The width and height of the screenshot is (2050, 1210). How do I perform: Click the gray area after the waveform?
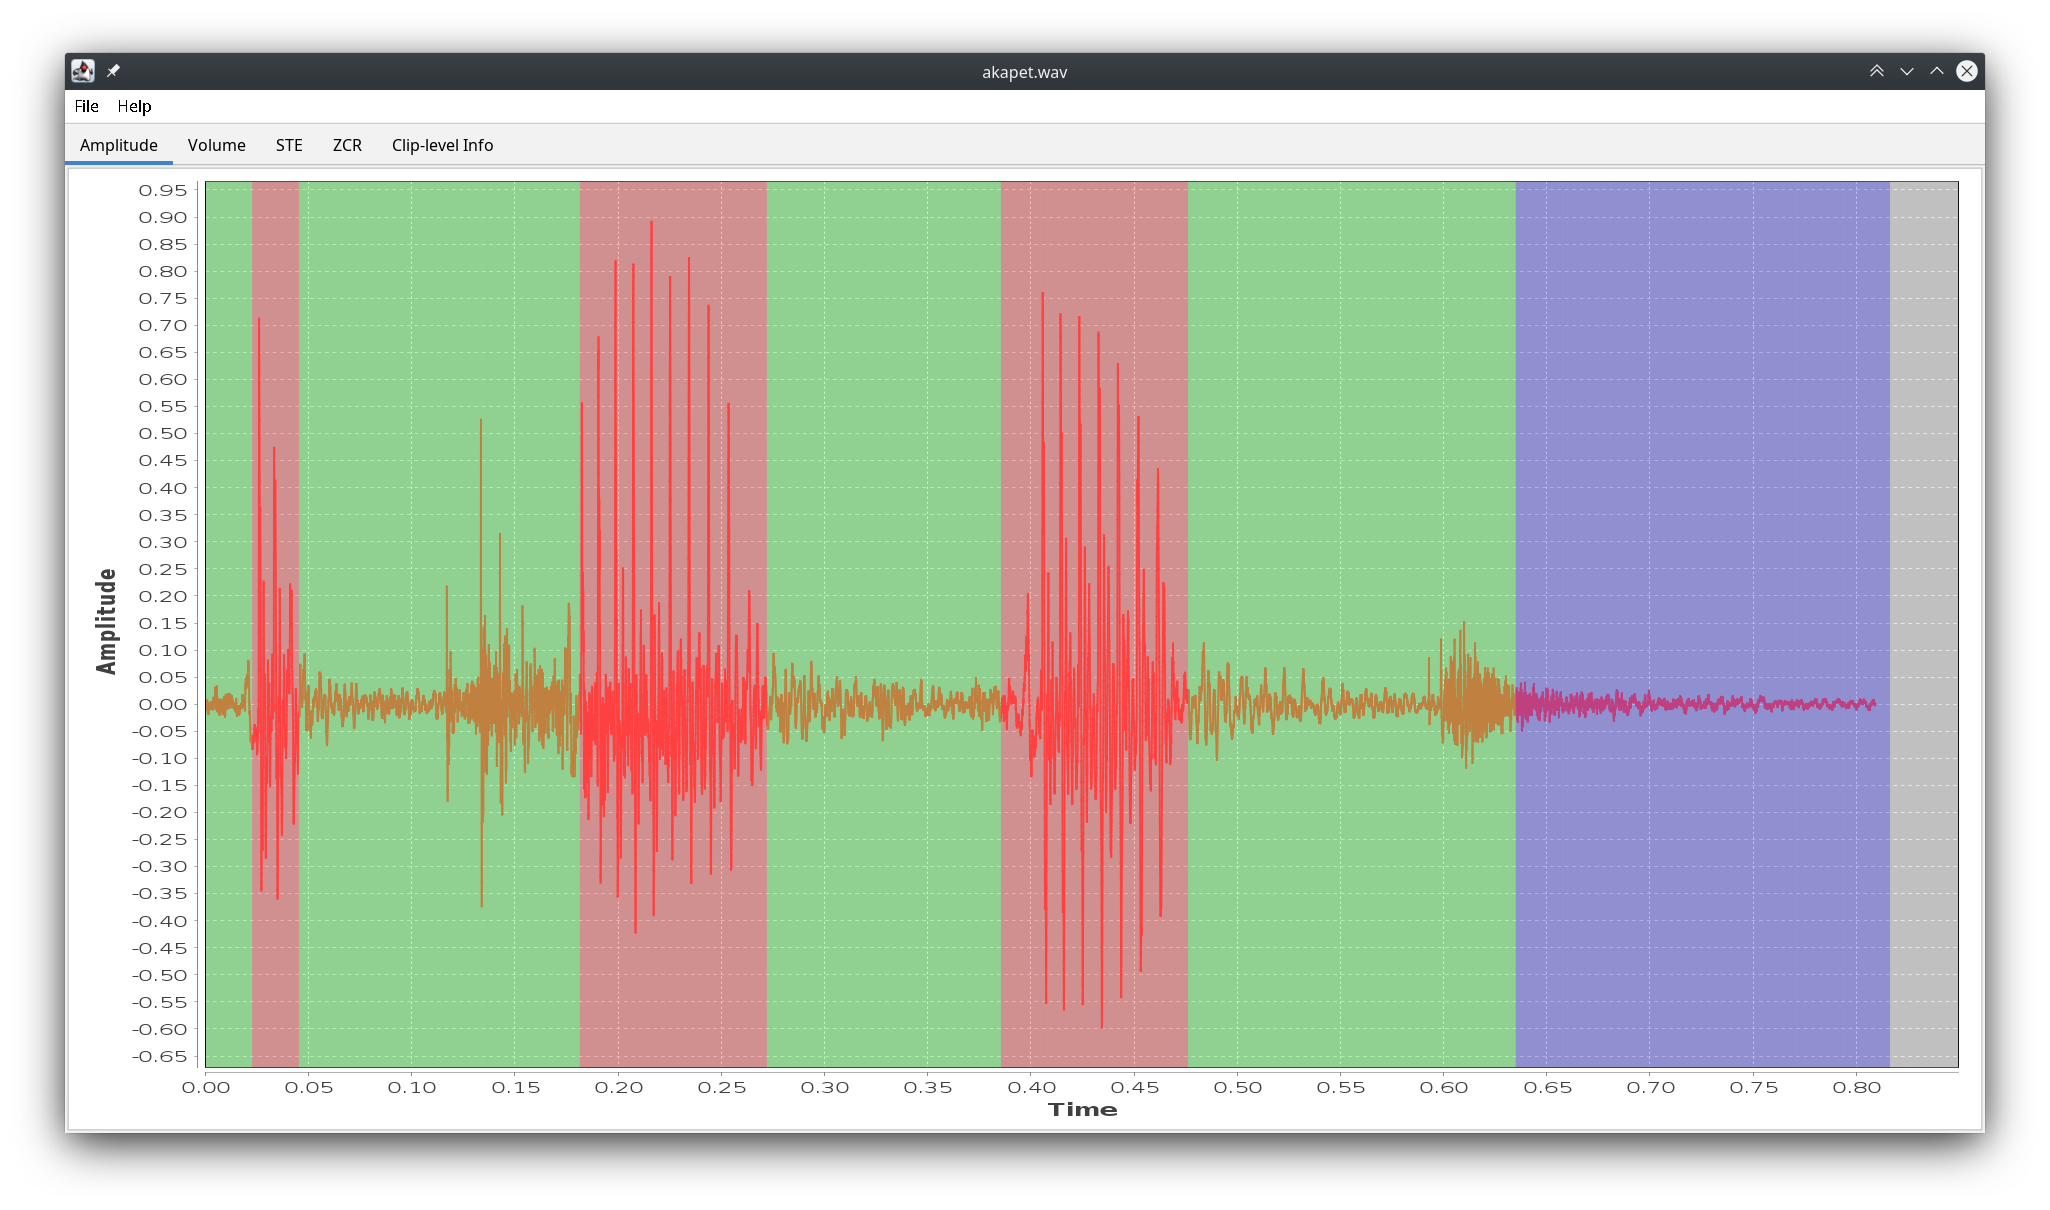[1923, 600]
